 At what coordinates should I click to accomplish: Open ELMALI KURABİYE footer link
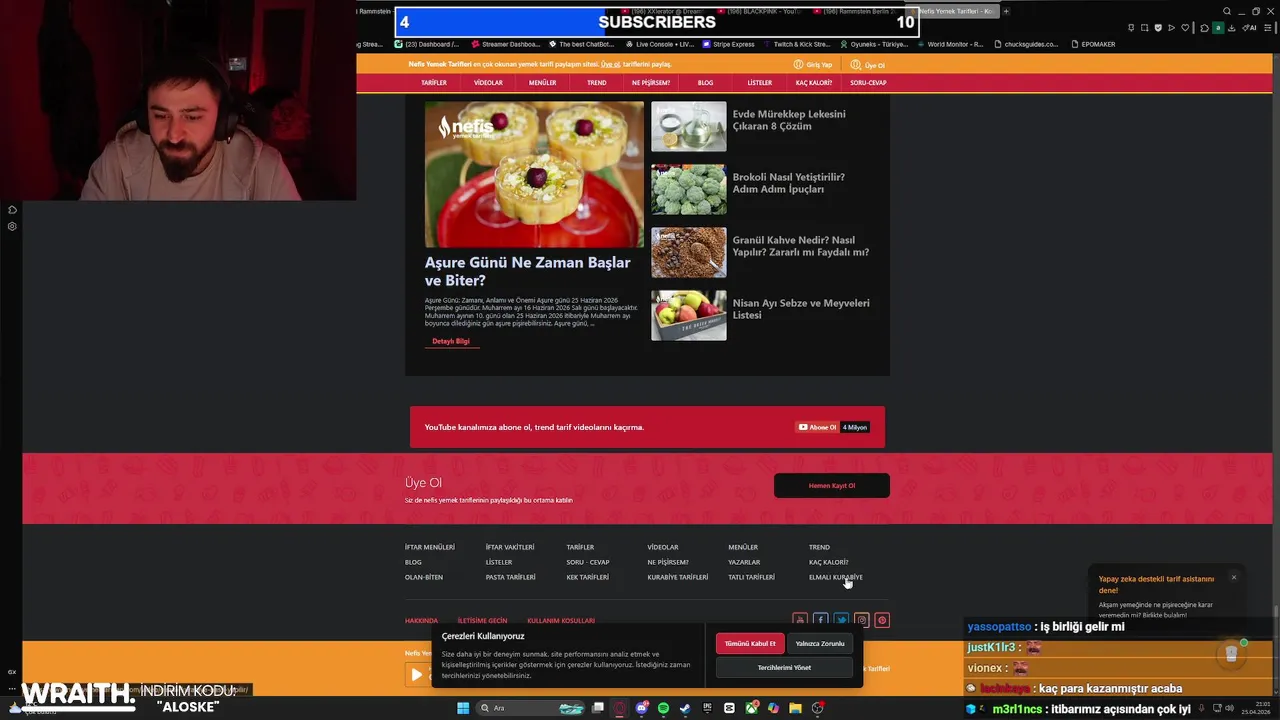pos(835,577)
